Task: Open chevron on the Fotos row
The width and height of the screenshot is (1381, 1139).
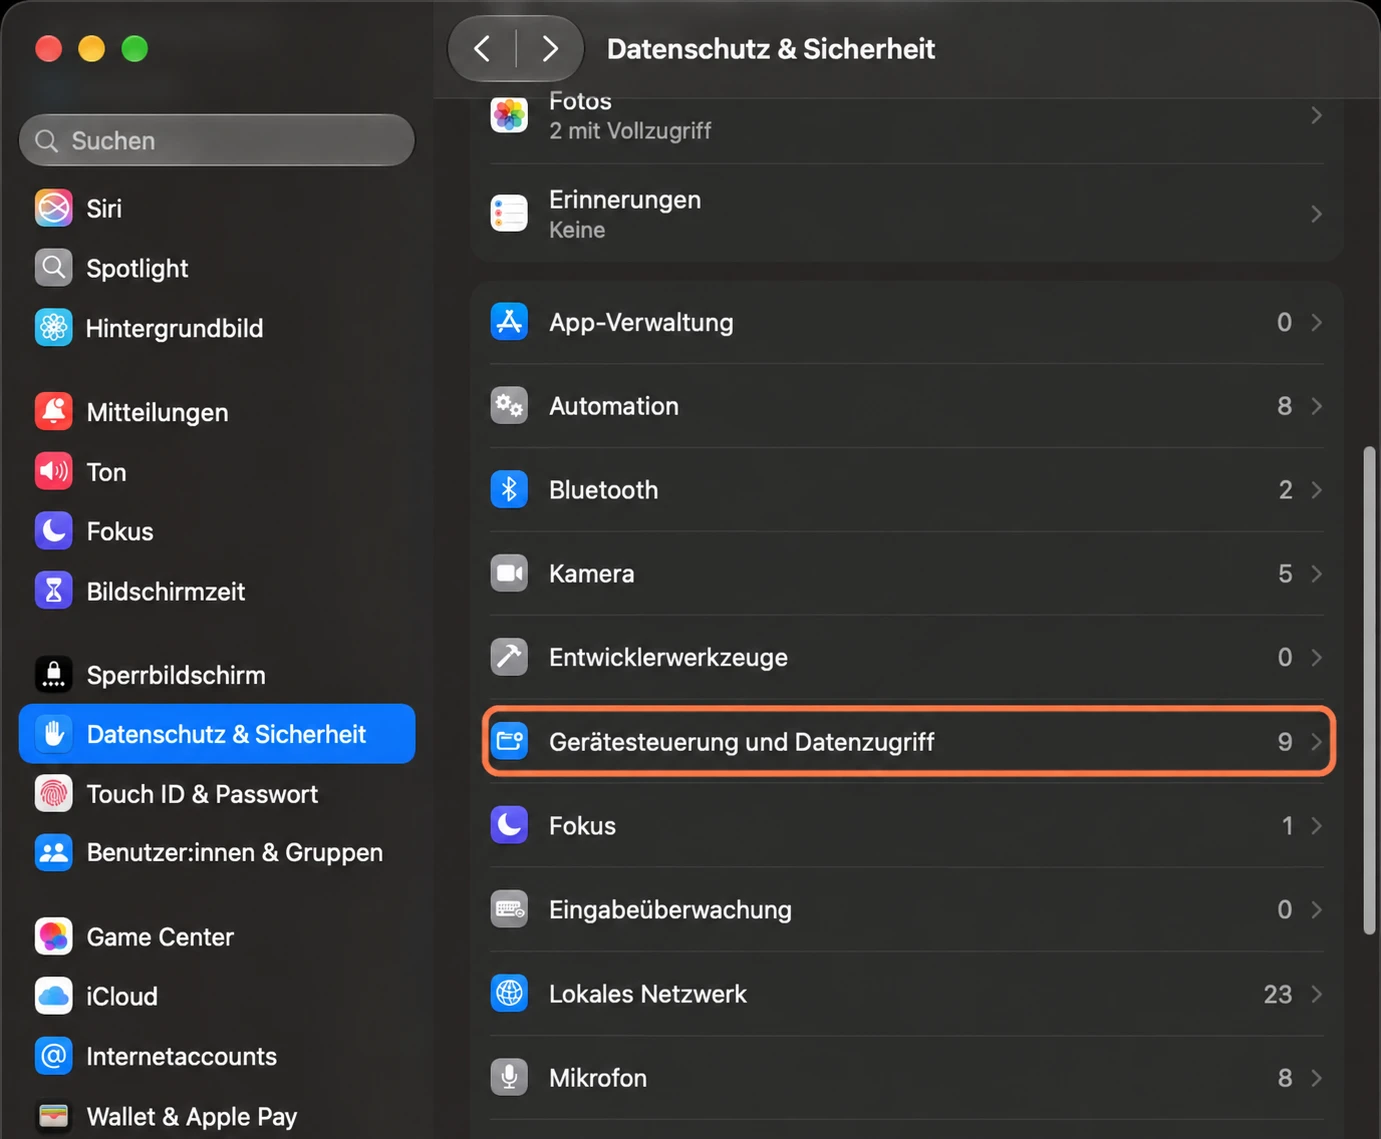Action: pyautogui.click(x=1316, y=116)
